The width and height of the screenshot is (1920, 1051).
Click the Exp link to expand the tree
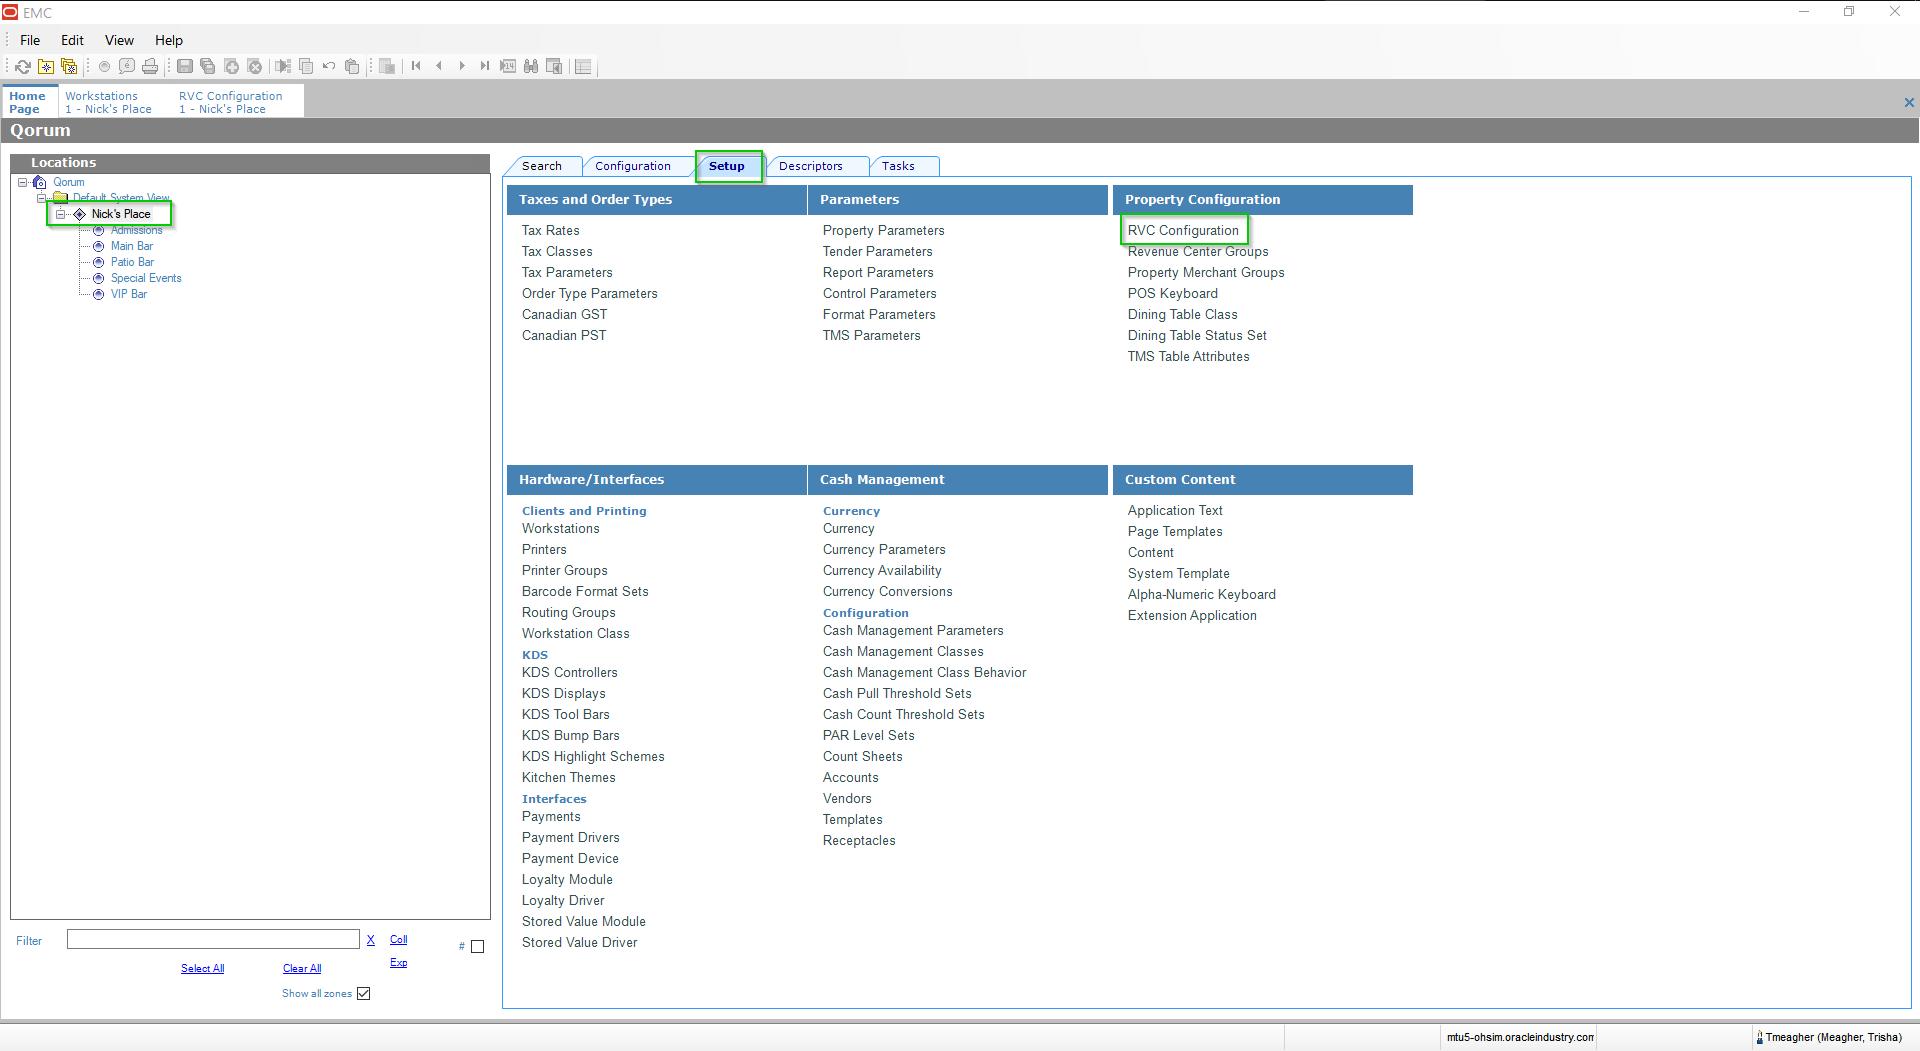click(x=398, y=963)
